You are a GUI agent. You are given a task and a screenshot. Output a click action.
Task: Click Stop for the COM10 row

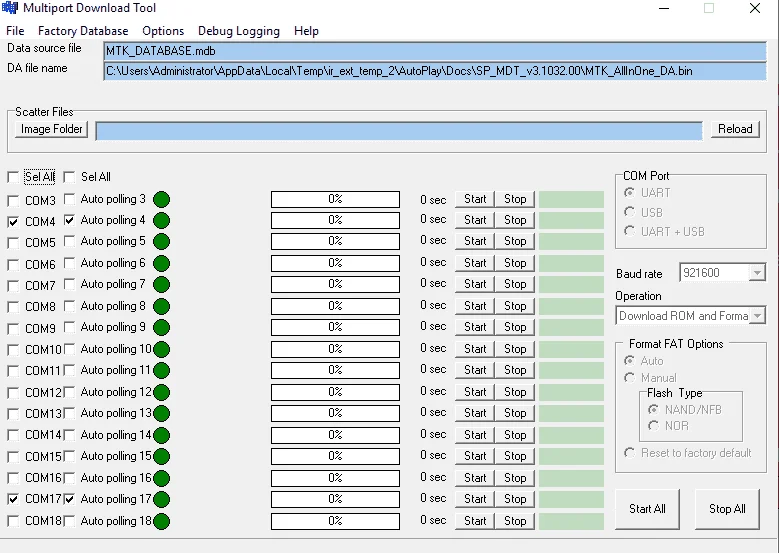click(x=515, y=349)
